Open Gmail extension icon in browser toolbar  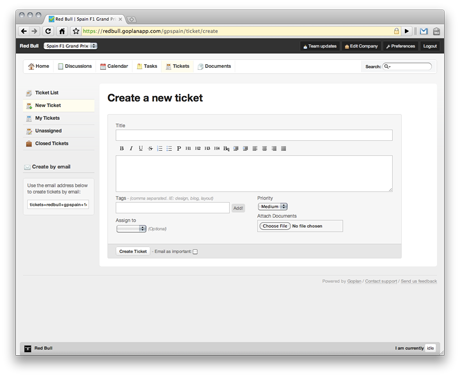point(424,31)
